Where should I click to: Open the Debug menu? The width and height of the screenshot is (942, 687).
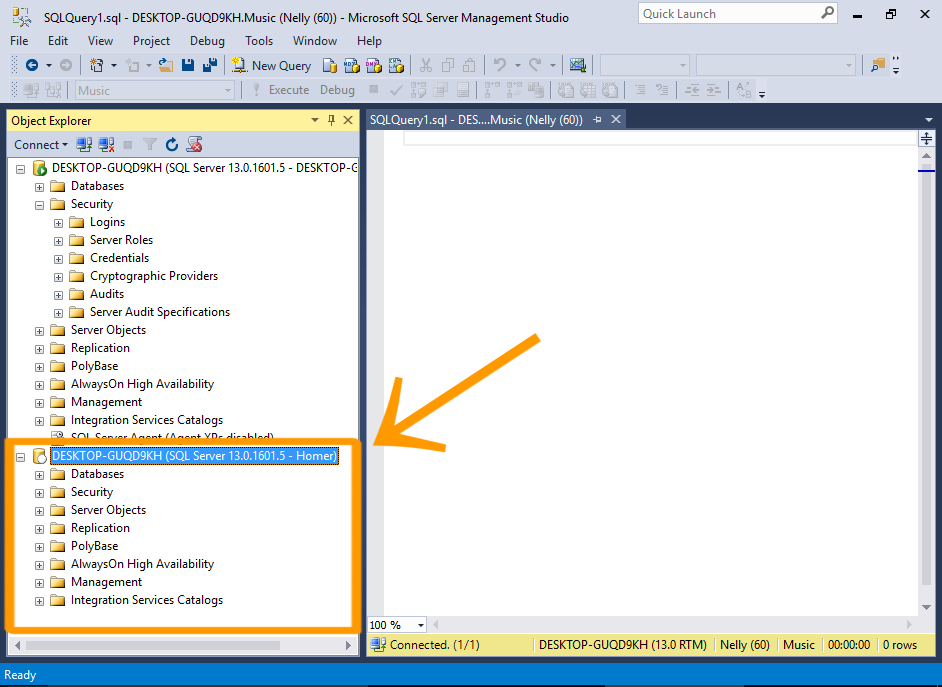coord(207,41)
